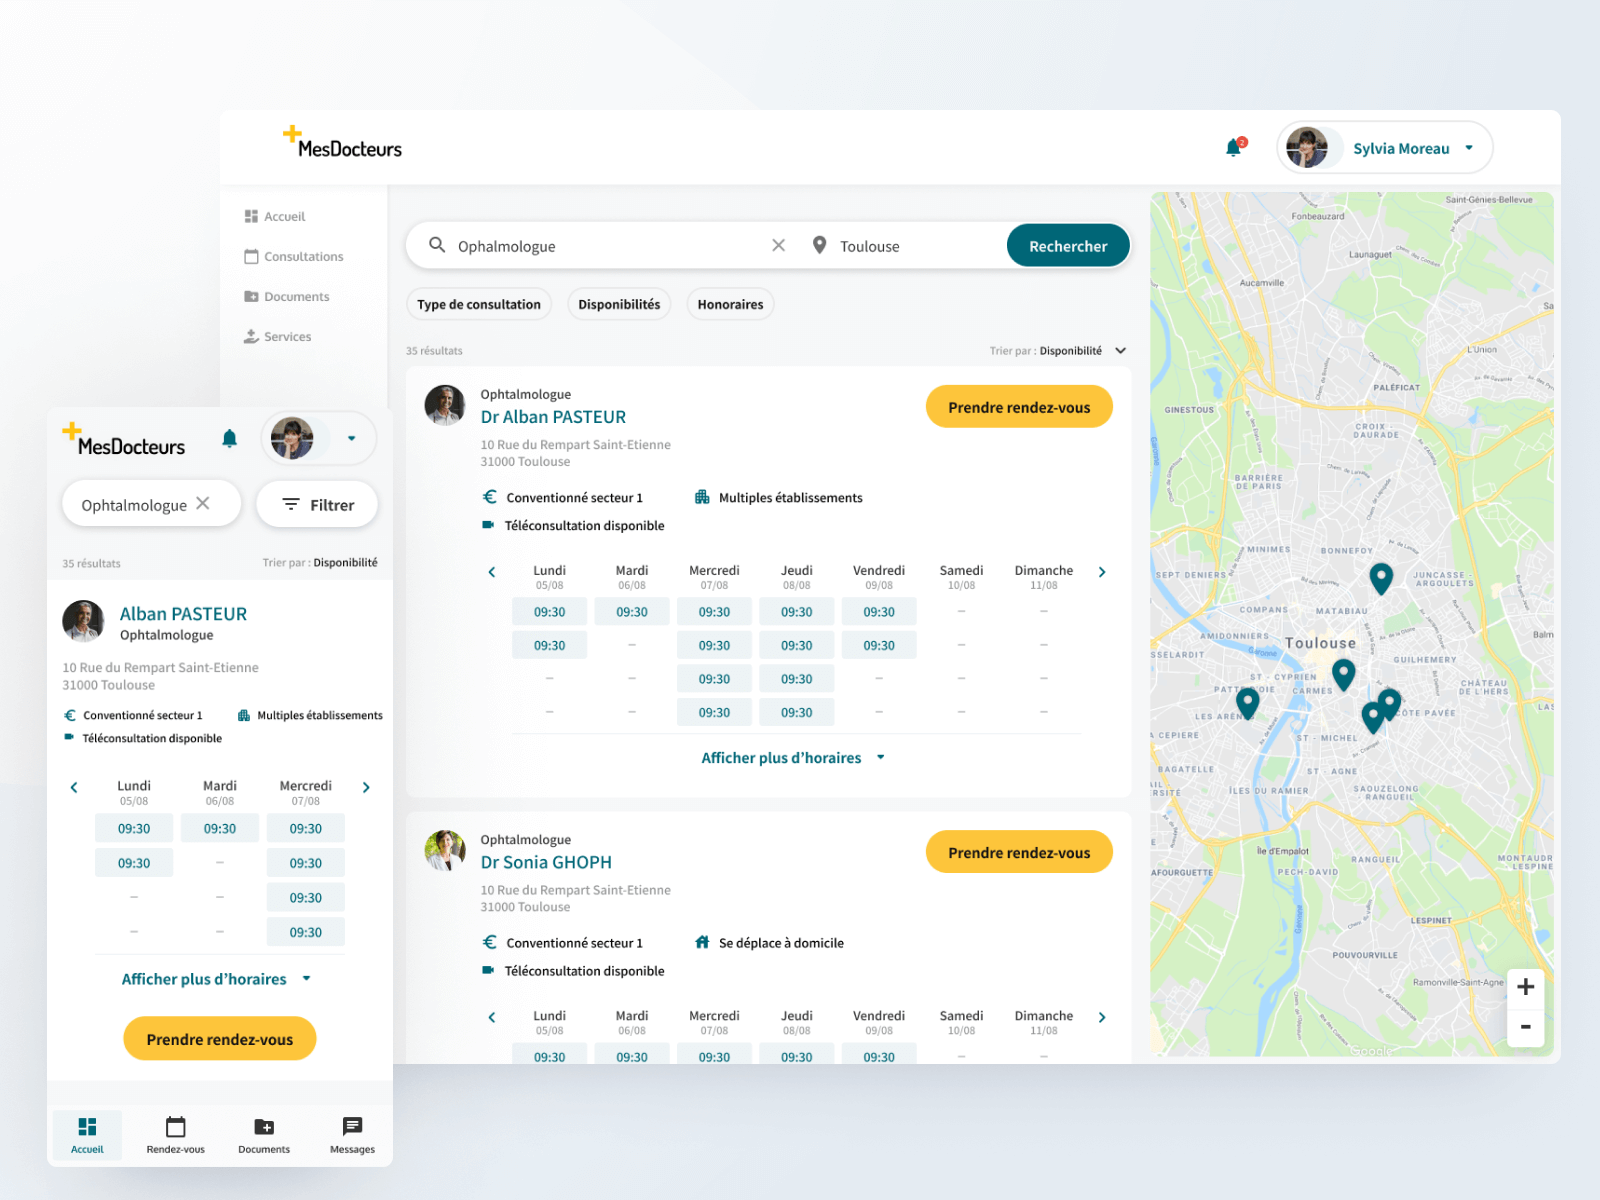Open Accueil in the left sidebar
Screen dimensions: 1600x1200
275,216
